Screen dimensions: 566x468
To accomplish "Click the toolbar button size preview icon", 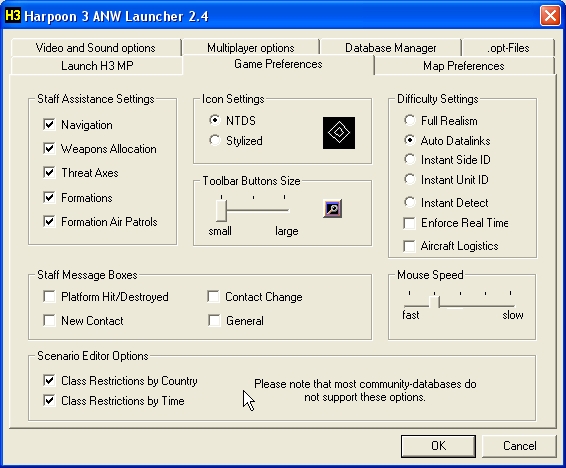I will (332, 209).
